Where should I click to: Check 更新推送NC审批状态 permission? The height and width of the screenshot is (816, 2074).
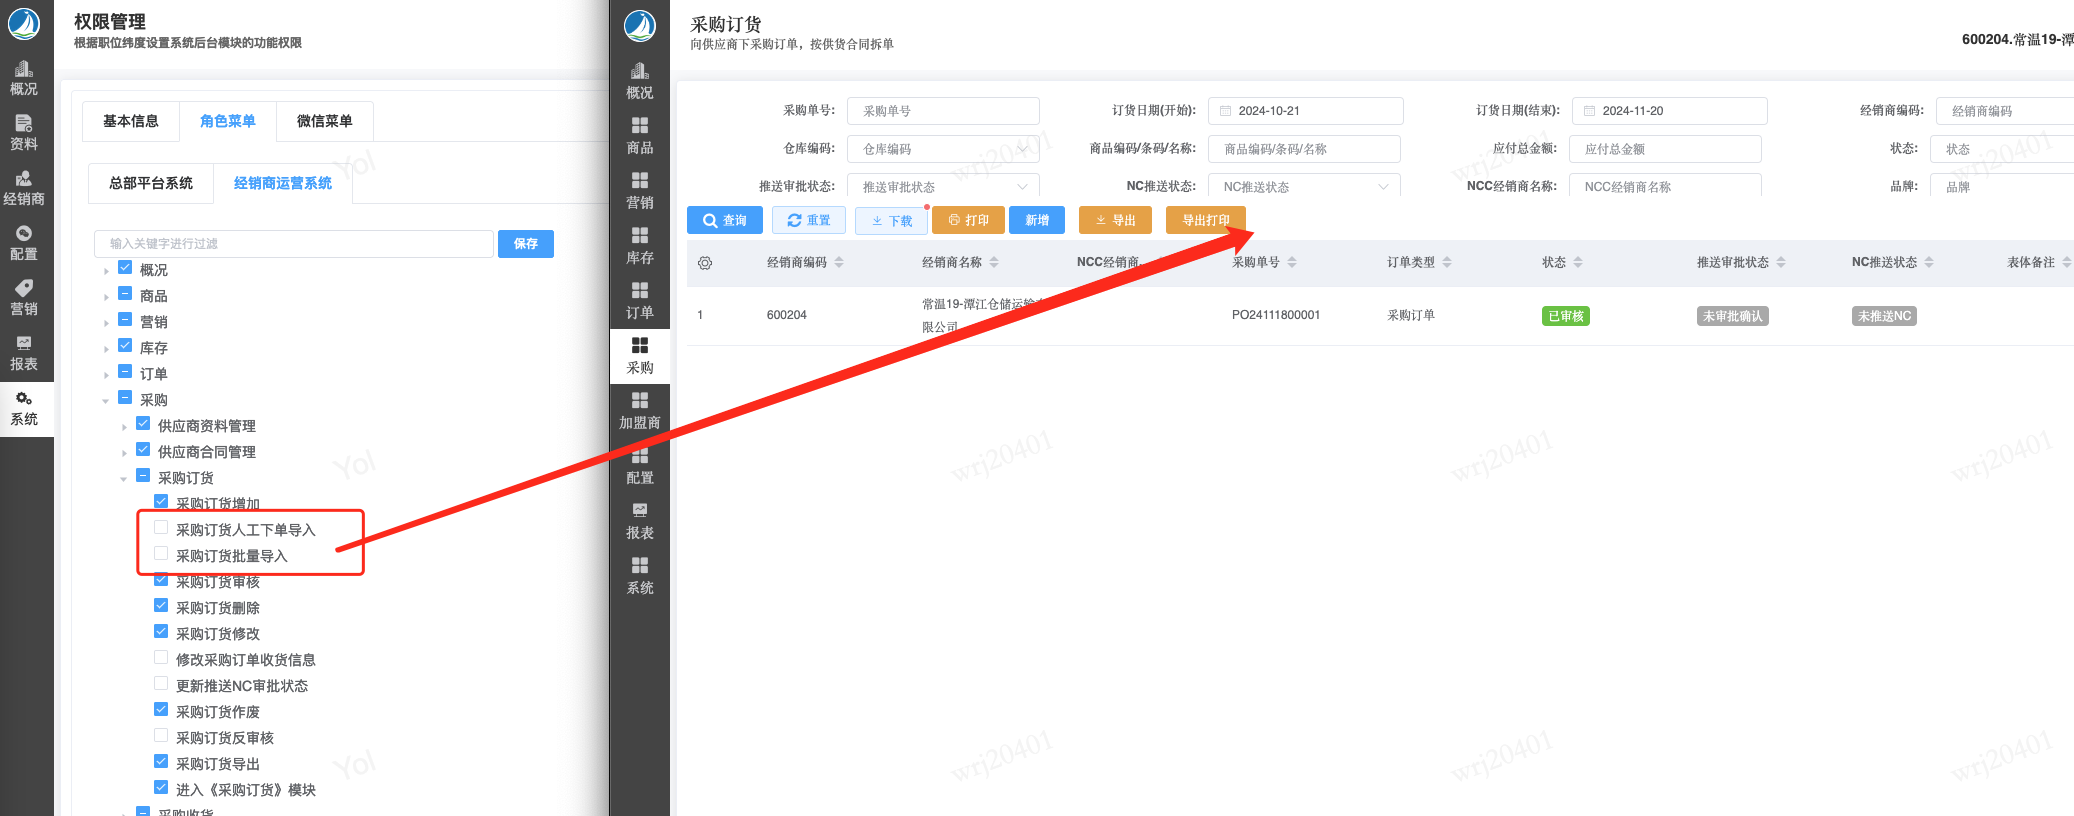(x=161, y=684)
